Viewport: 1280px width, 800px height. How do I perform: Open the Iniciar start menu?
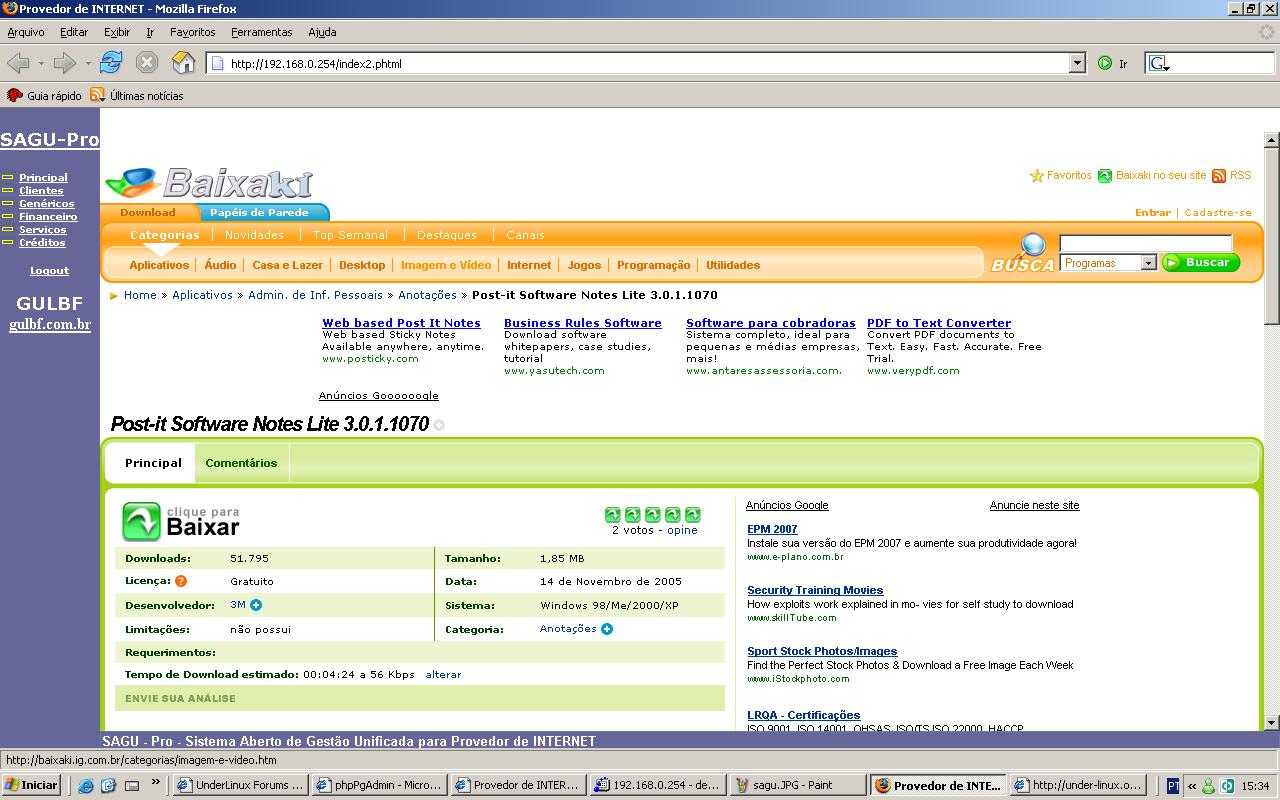coord(30,785)
